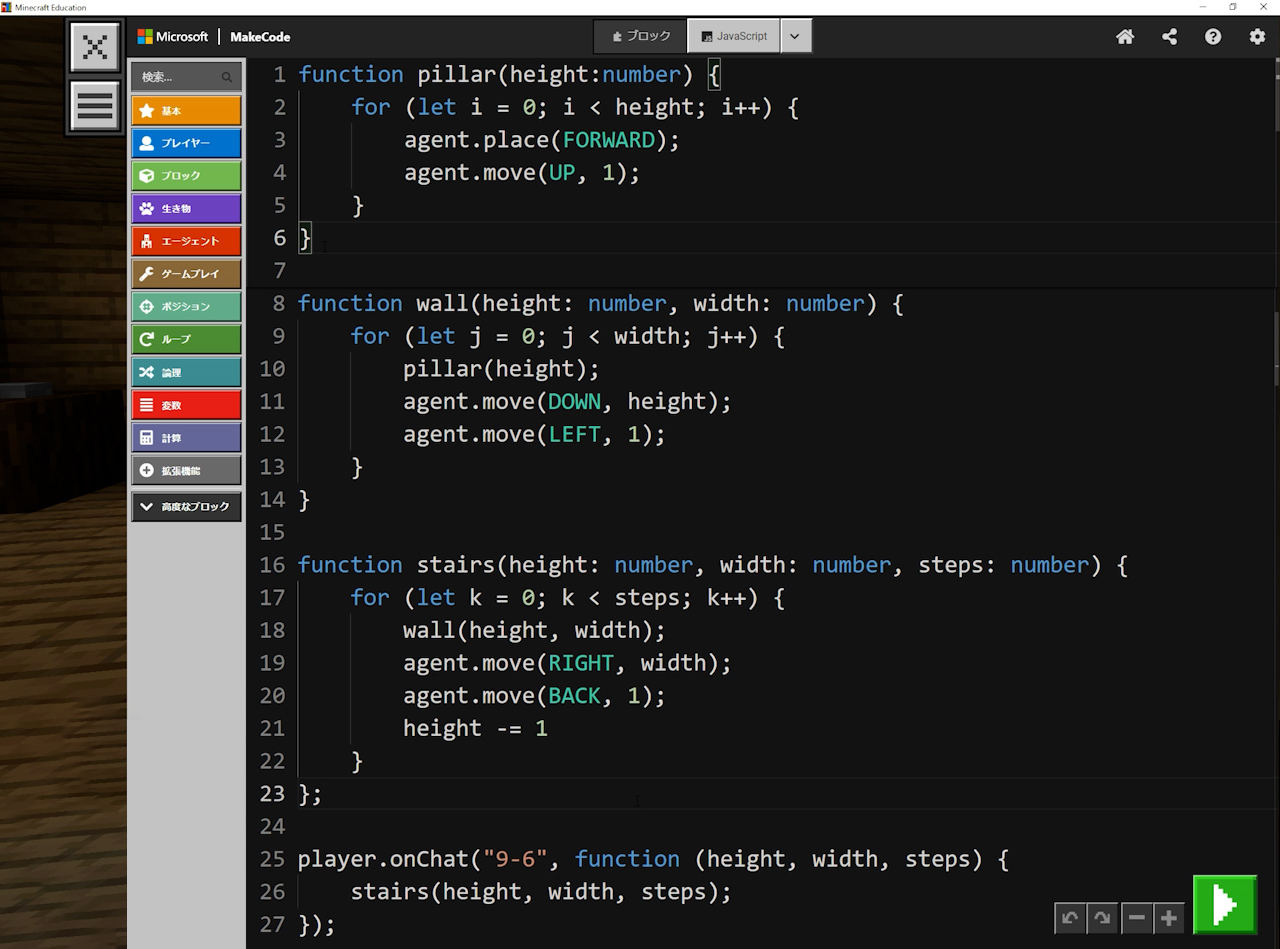Image resolution: width=1280 pixels, height=949 pixels.
Task: Open the language dropdown next to JavaScript
Action: click(x=795, y=36)
